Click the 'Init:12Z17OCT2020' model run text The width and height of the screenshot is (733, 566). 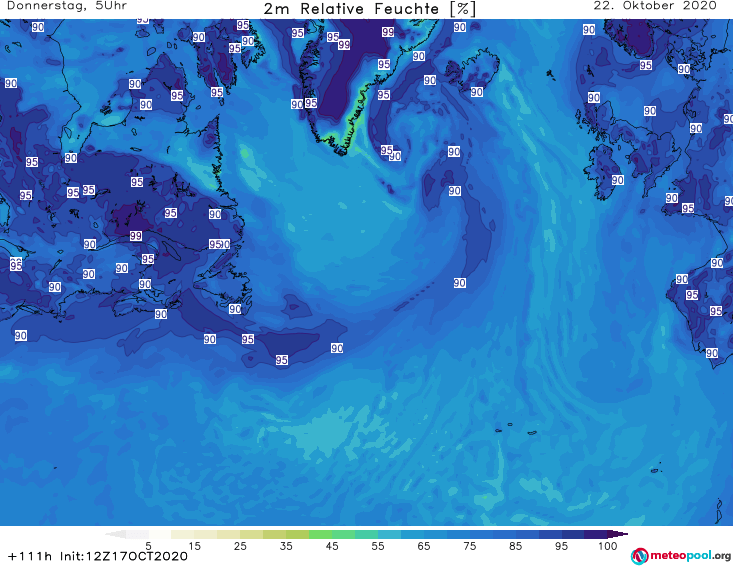(x=124, y=557)
